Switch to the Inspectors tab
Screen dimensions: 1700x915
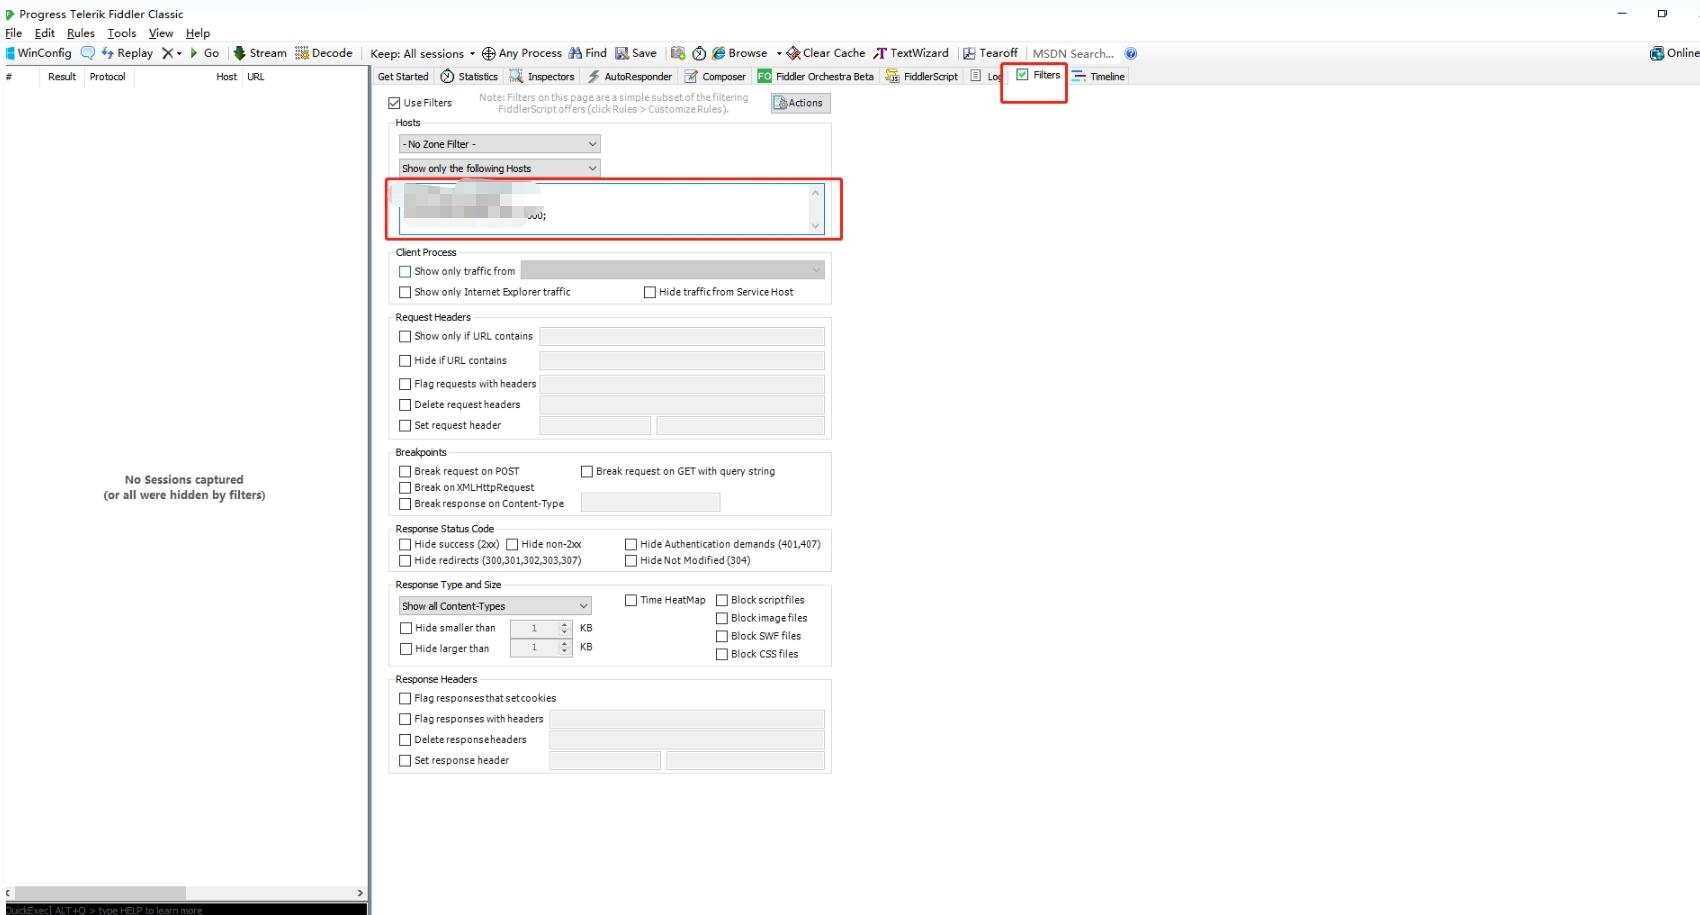click(x=541, y=76)
